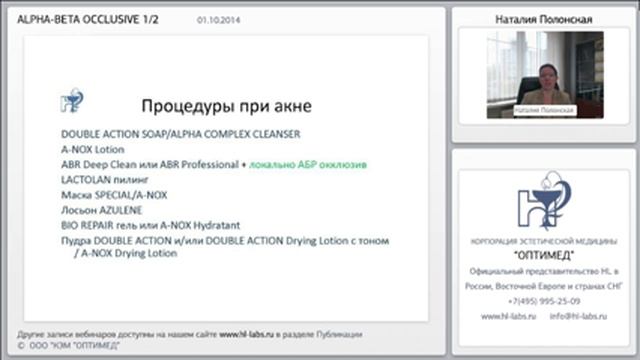Click the A-NOX Lotion line
The height and width of the screenshot is (360, 640).
tap(93, 149)
